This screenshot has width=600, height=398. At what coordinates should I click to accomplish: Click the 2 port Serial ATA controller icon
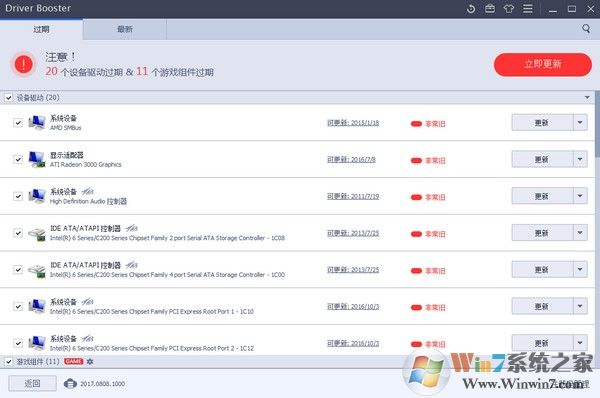[37, 233]
